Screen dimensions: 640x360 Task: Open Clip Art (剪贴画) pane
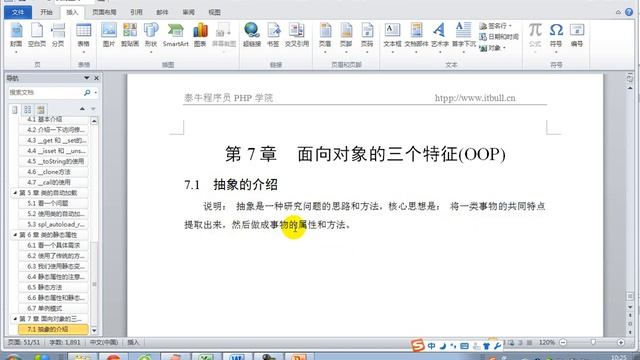click(130, 36)
